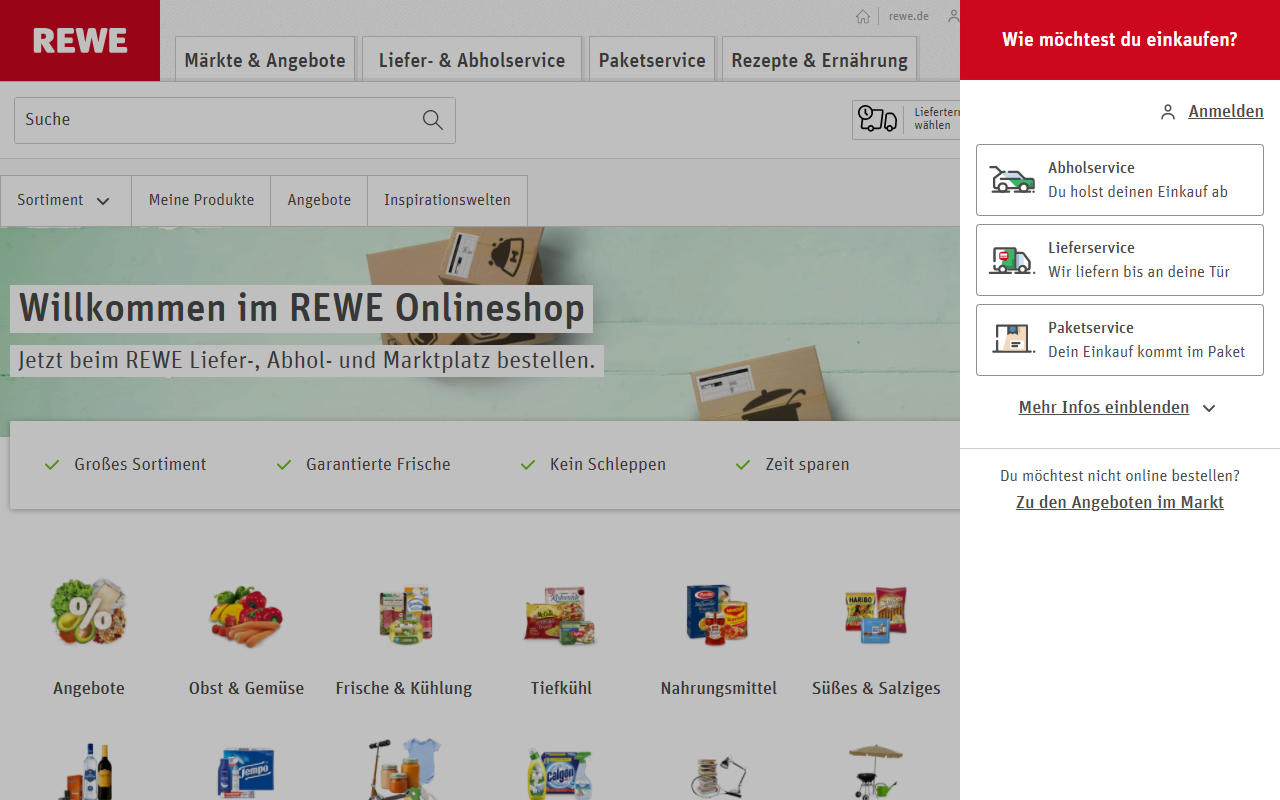
Task: Click 'Wie möchtest du einkaufen?' header
Action: (1120, 40)
